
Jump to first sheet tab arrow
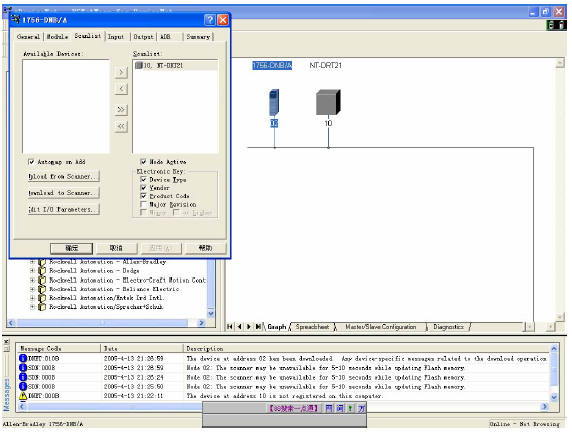230,327
